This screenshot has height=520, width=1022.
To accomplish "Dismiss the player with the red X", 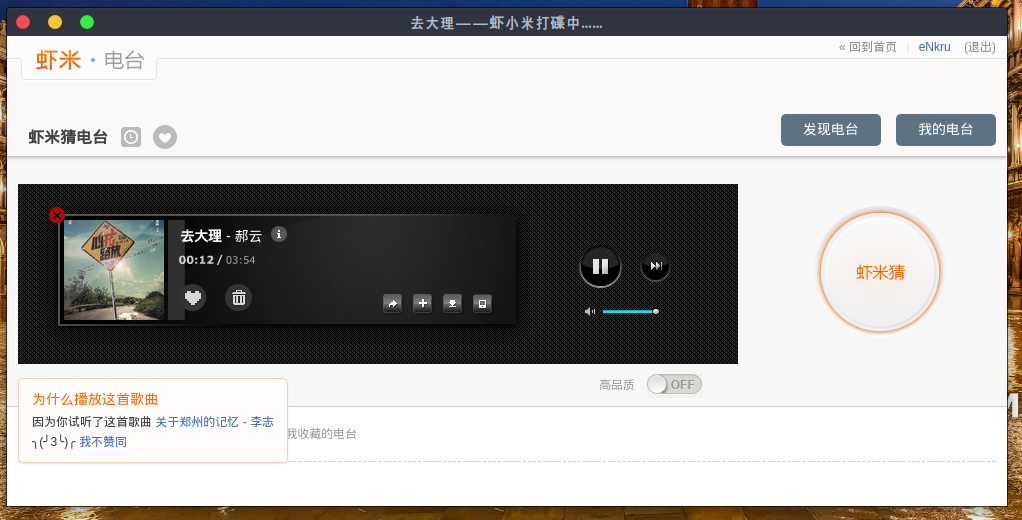I will coord(57,215).
